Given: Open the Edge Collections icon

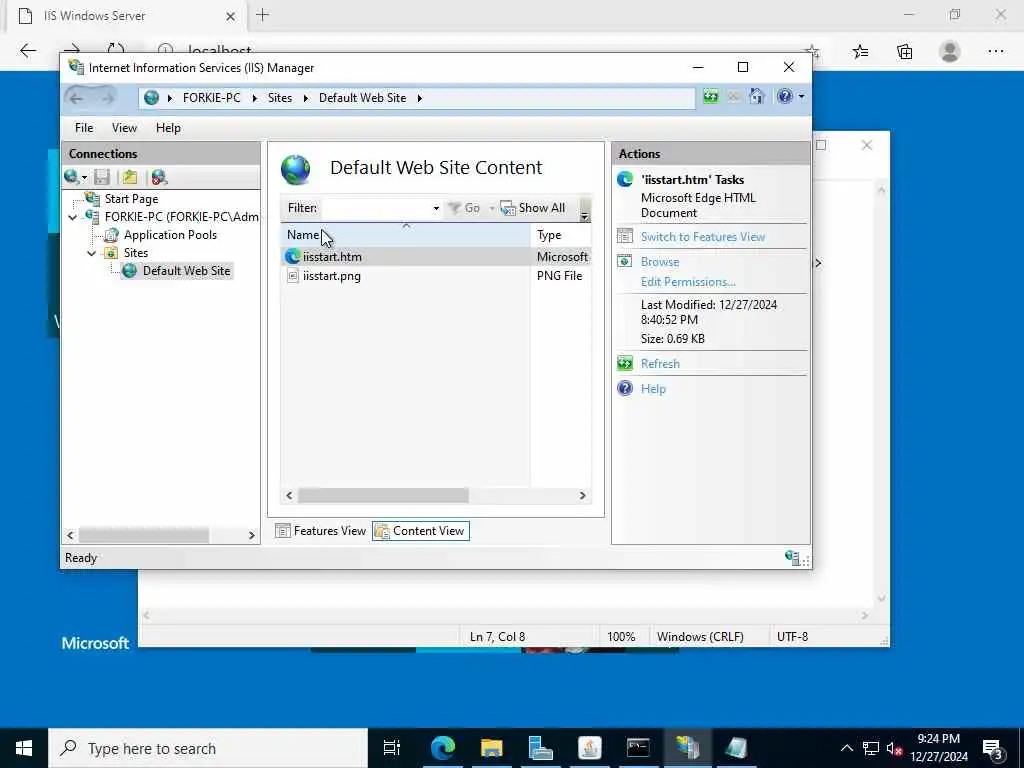Looking at the screenshot, I should [904, 52].
